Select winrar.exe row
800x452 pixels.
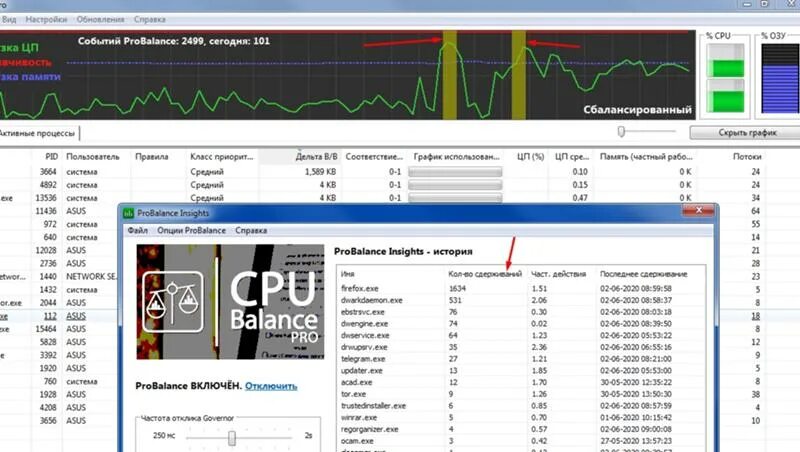coord(520,417)
